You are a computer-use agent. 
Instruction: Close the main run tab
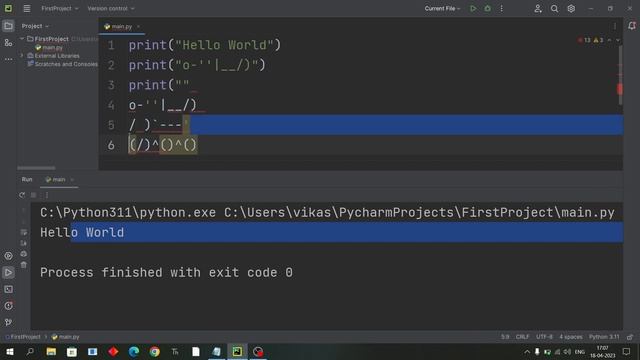[x=72, y=179]
